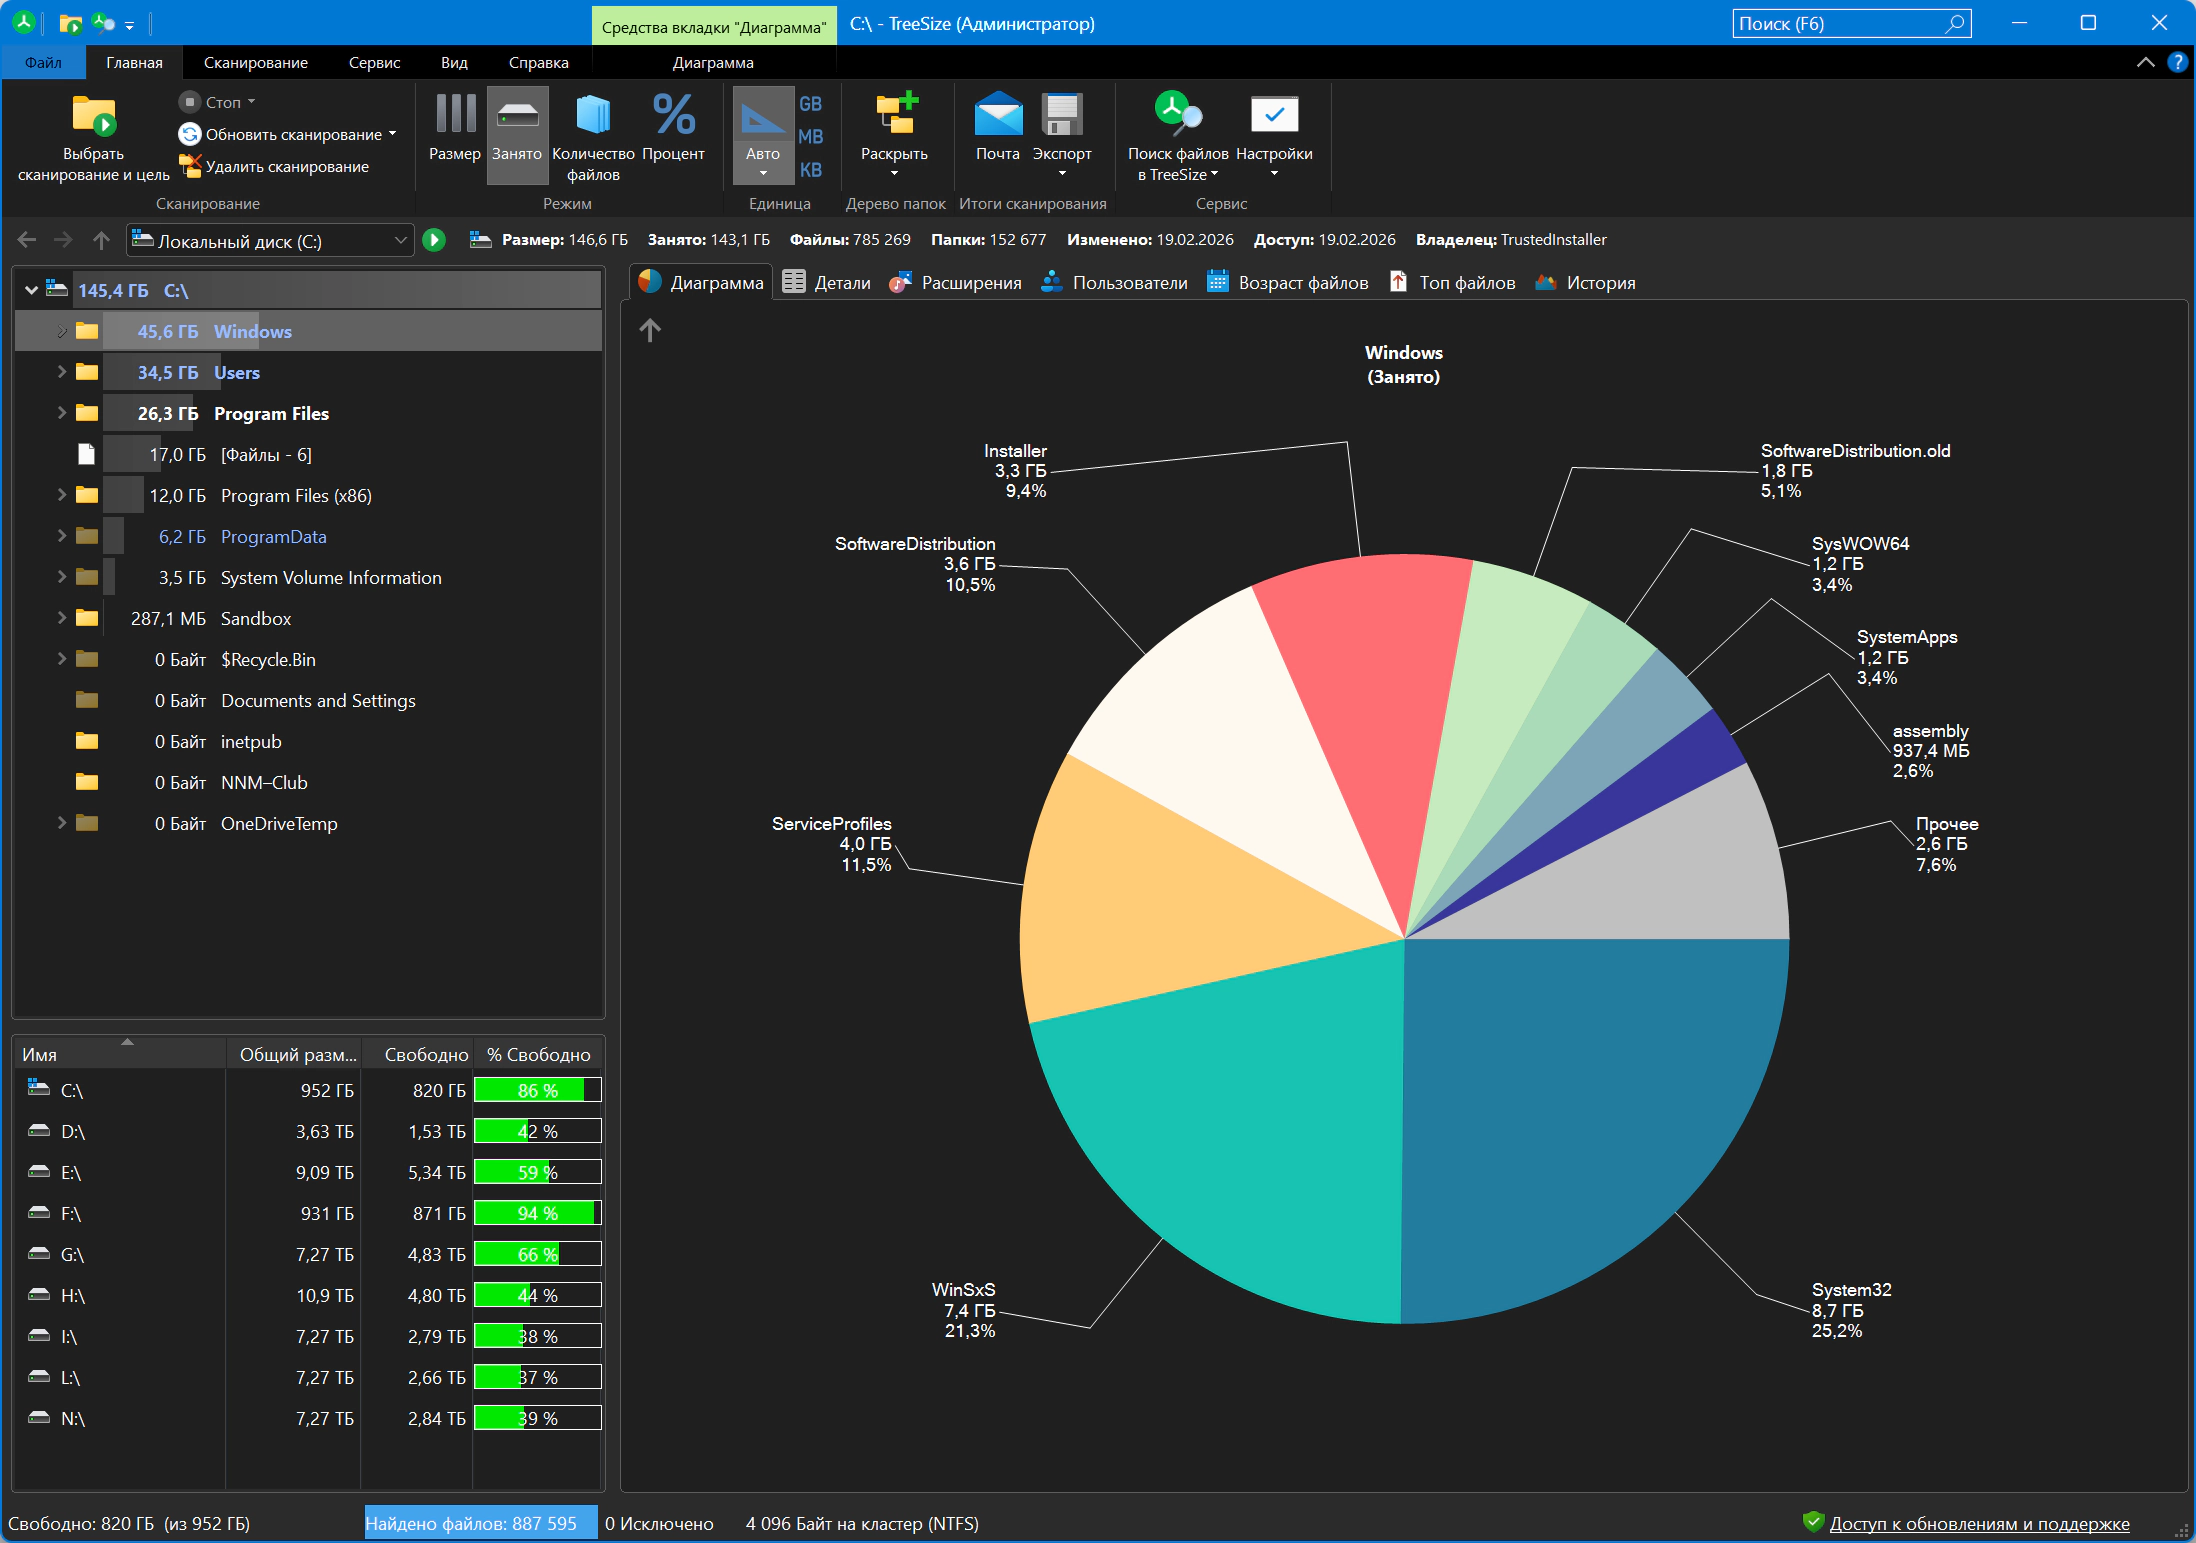This screenshot has width=2196, height=1543.
Task: Expand the Users folder node
Action: (61, 372)
